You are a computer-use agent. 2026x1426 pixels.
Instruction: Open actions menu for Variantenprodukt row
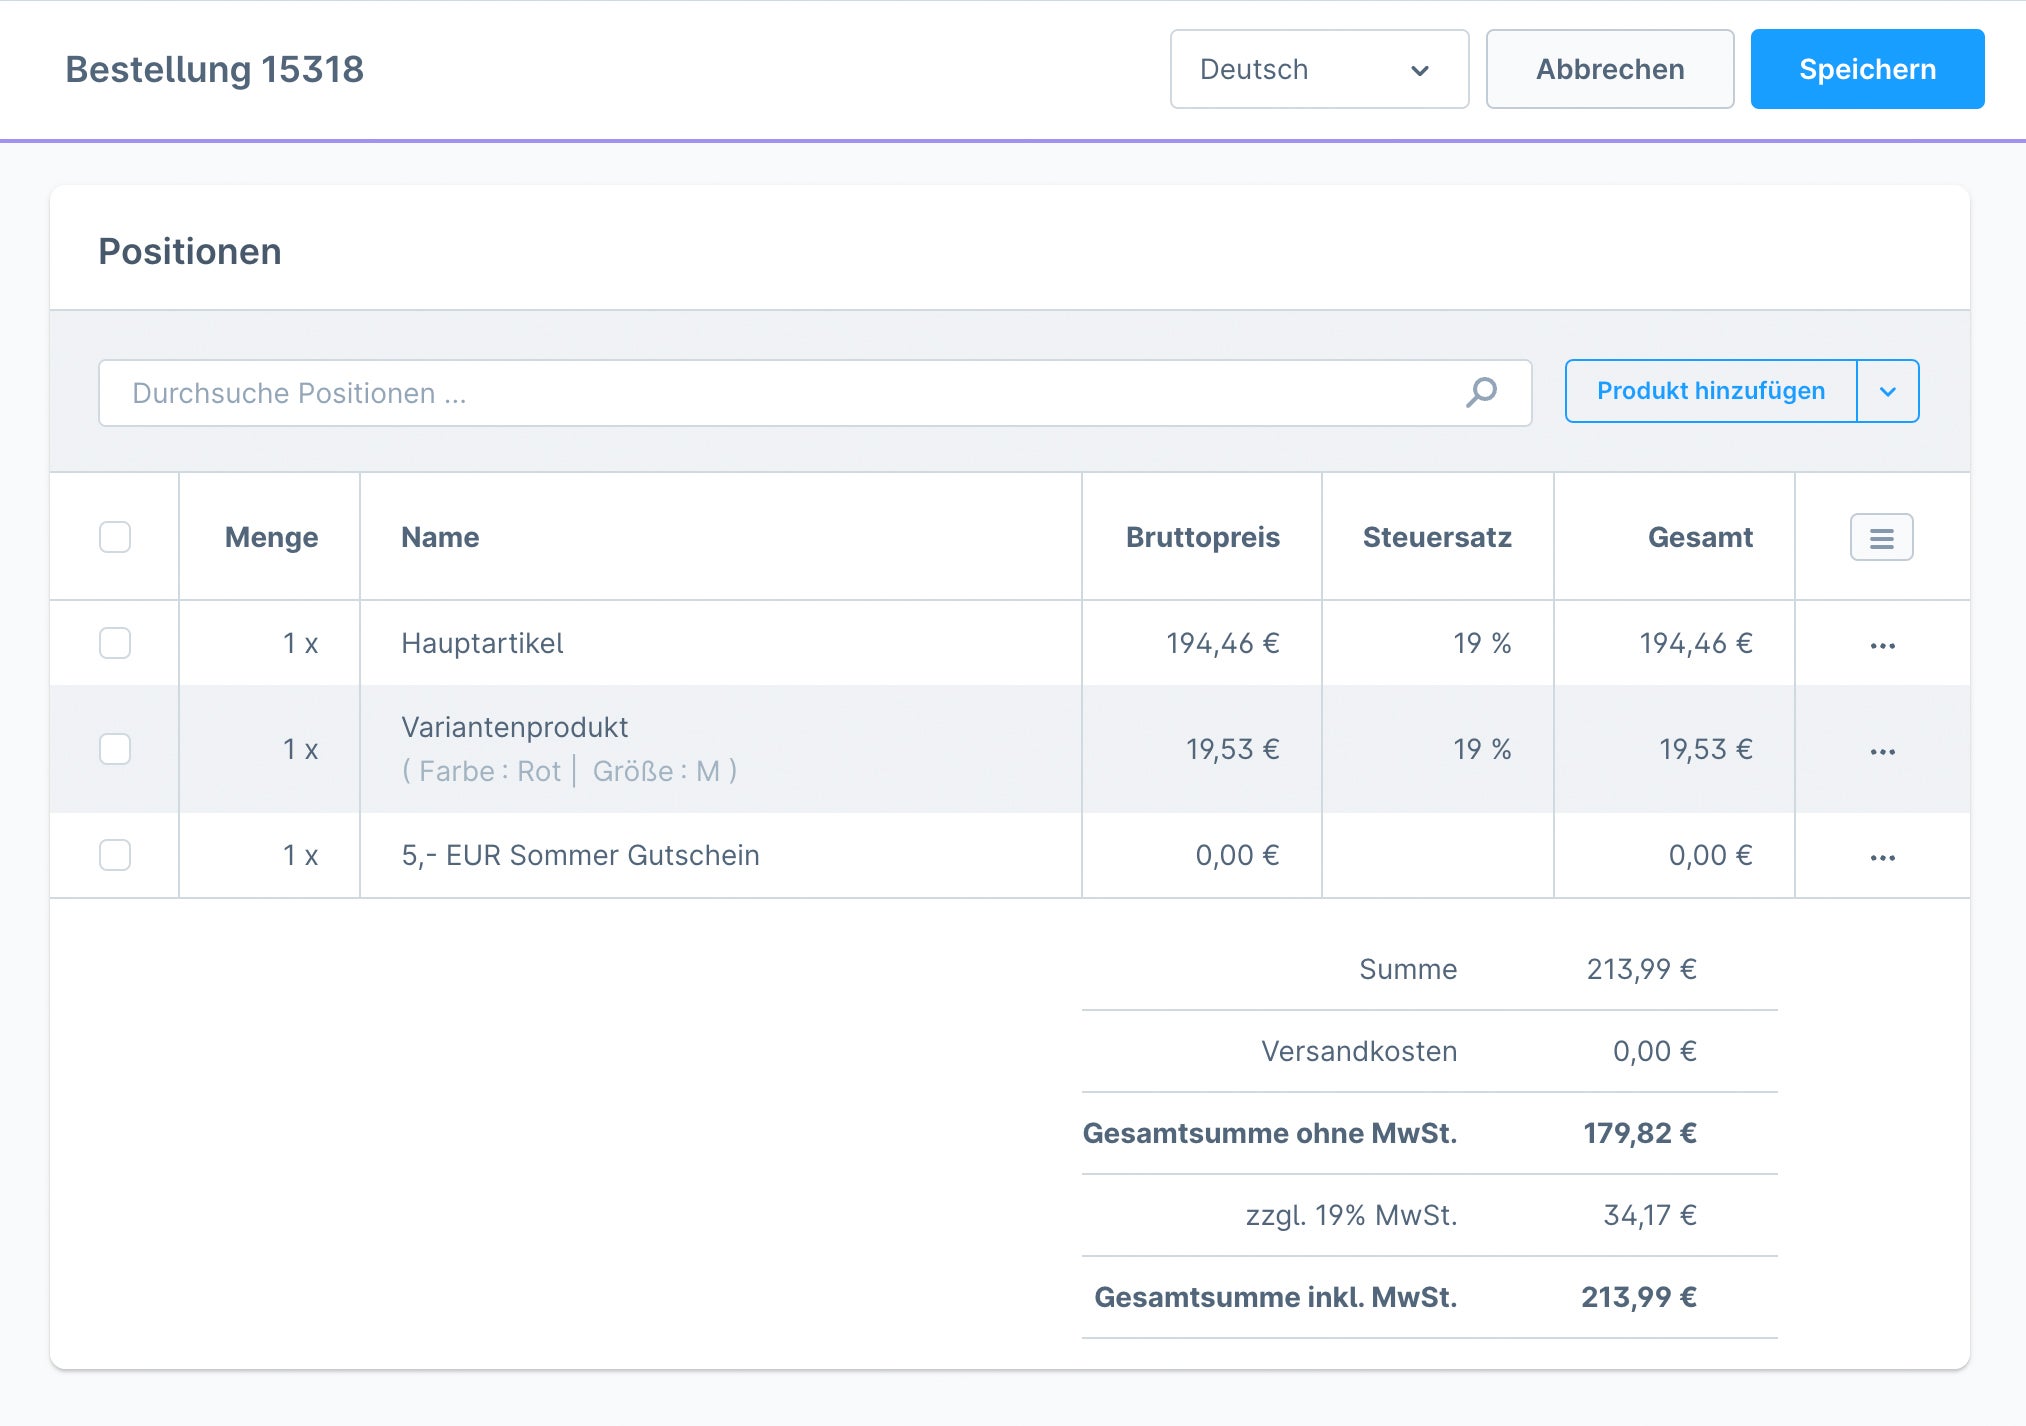click(1882, 751)
